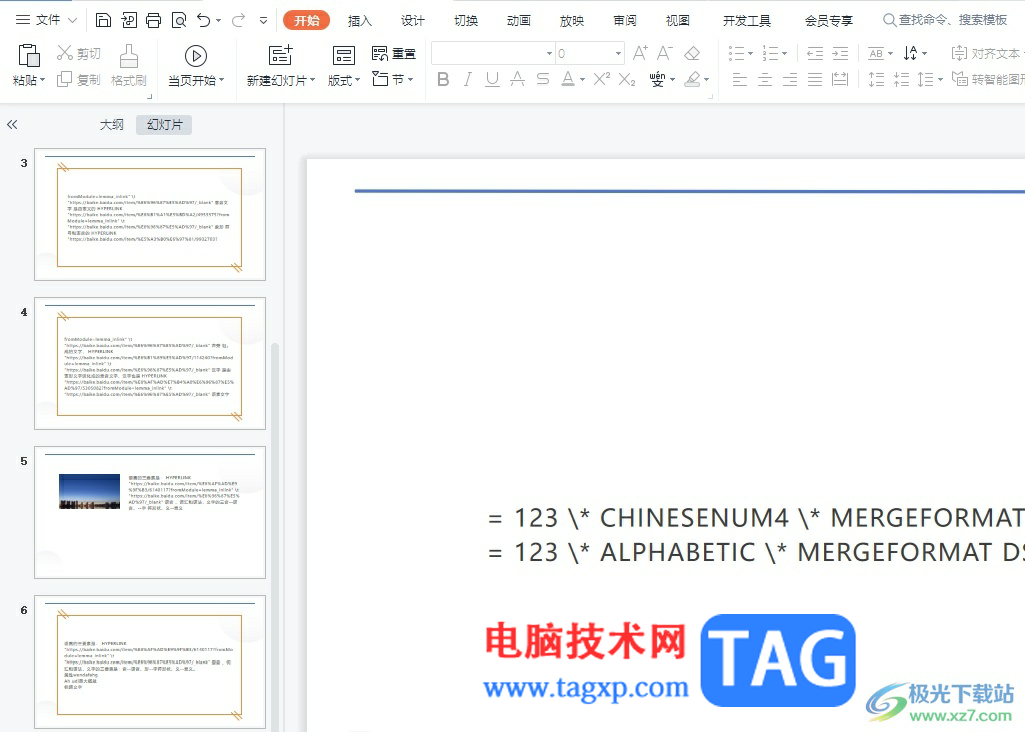The height and width of the screenshot is (732, 1025).
Task: Start slideshow with 当页开始 icon
Action: (x=195, y=56)
